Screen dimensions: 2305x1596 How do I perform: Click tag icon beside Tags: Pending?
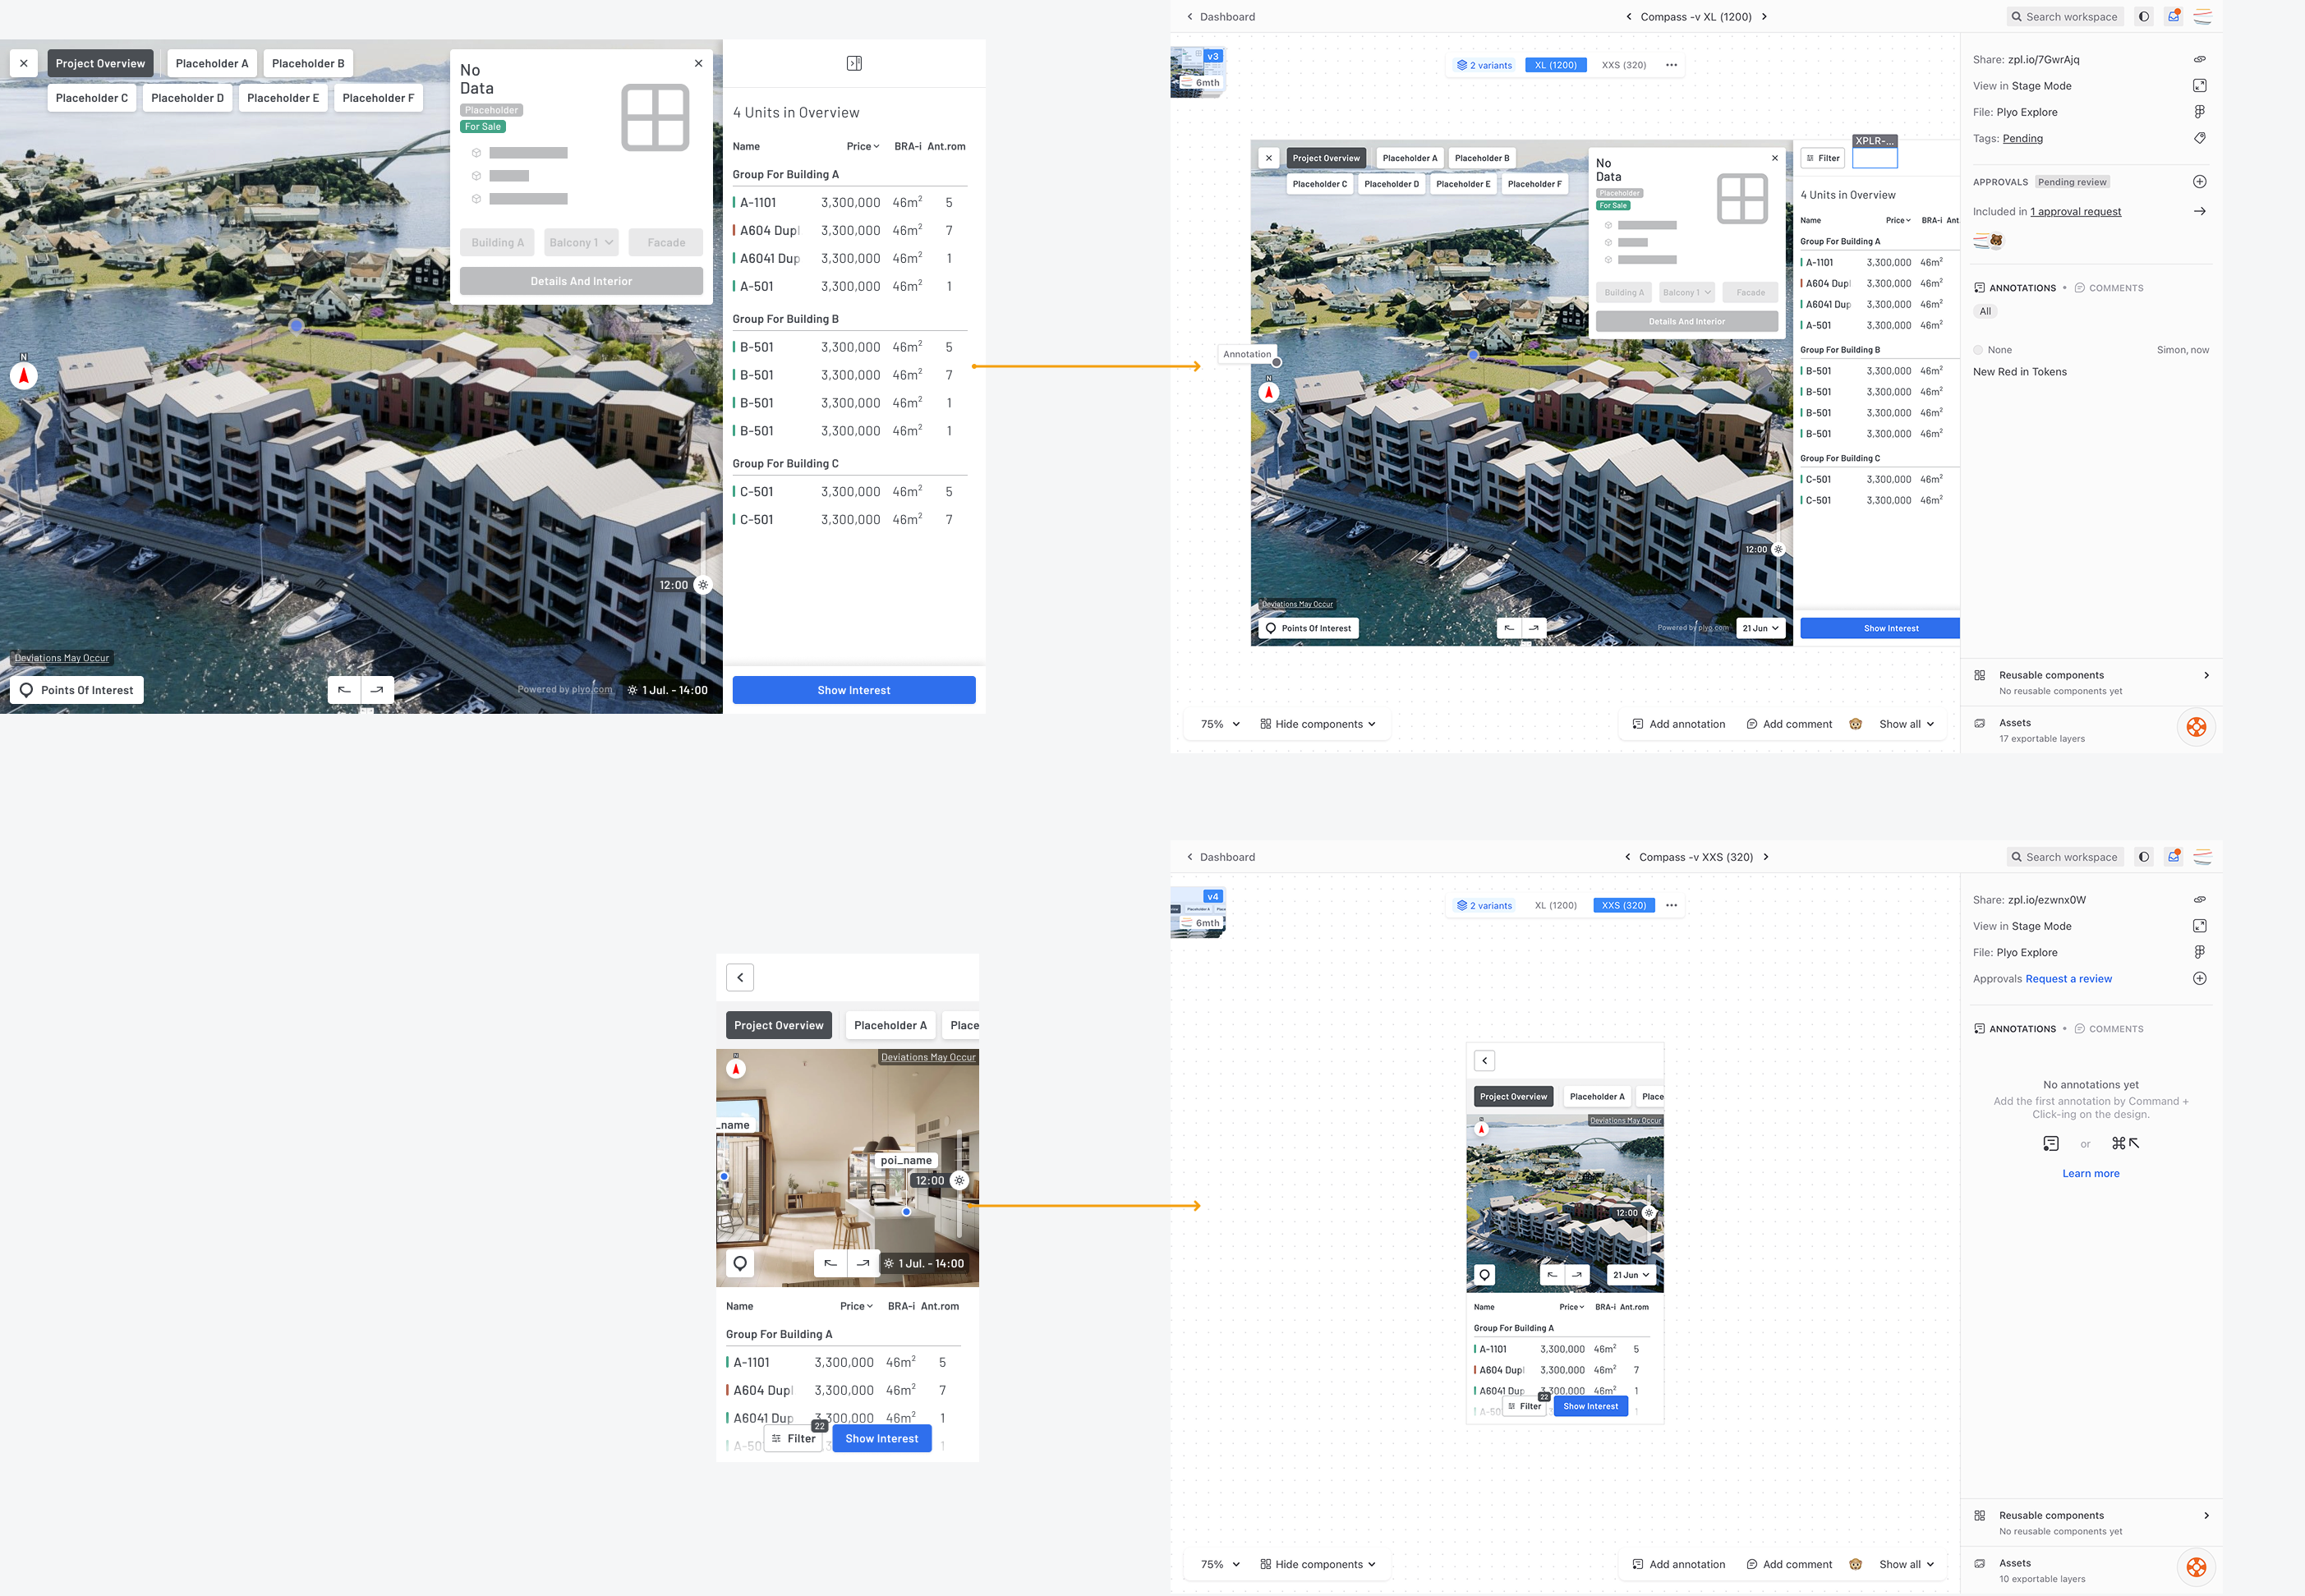click(2199, 138)
